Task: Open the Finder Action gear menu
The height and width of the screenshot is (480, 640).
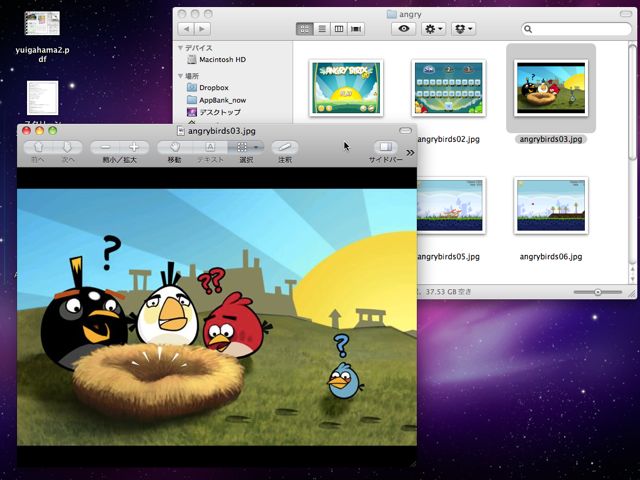Action: pyautogui.click(x=433, y=29)
